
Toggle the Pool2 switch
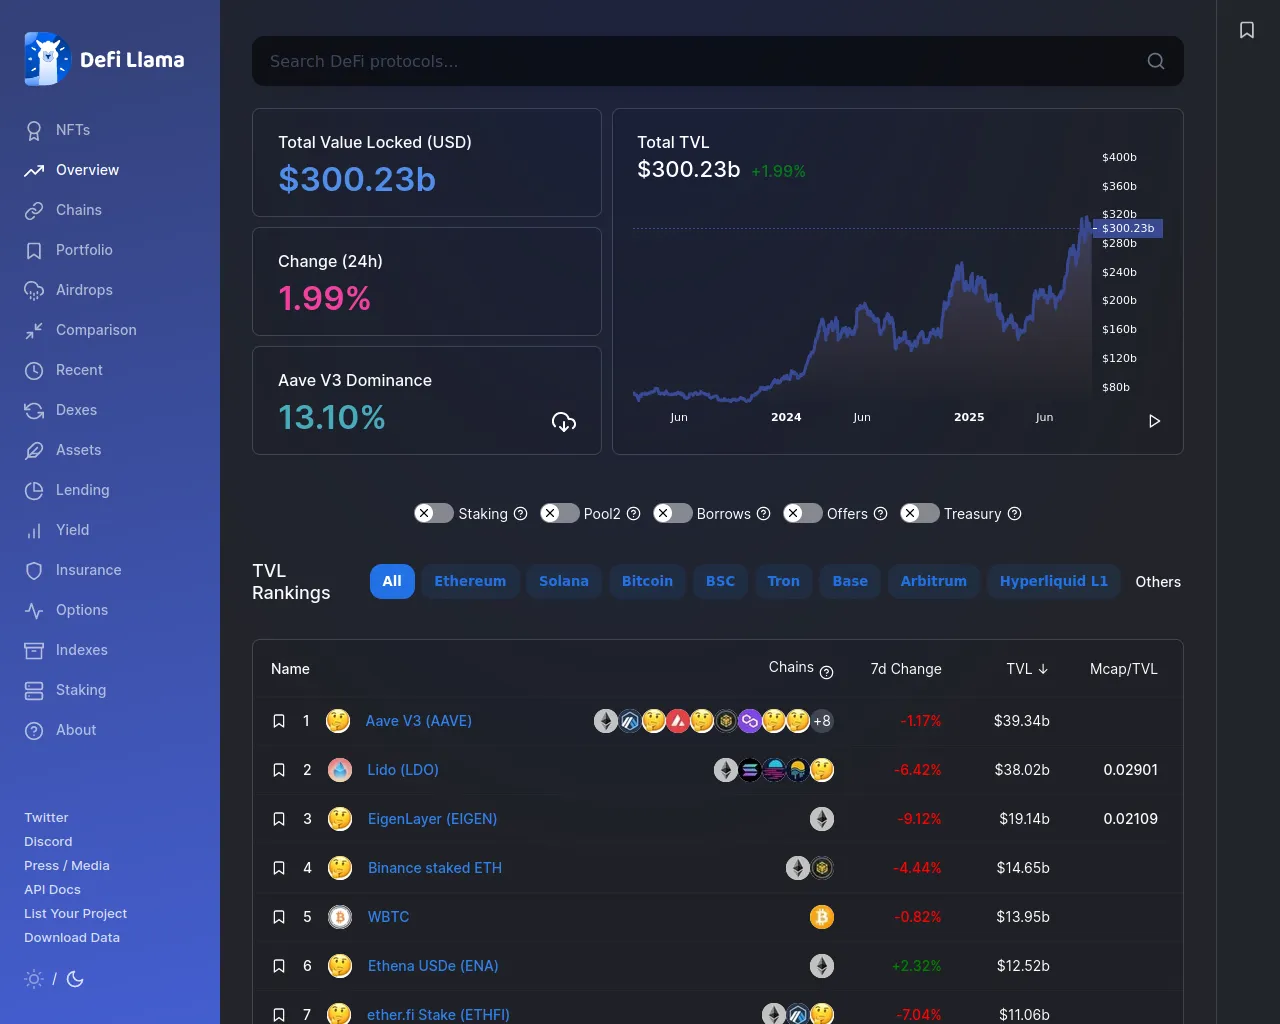(x=560, y=513)
